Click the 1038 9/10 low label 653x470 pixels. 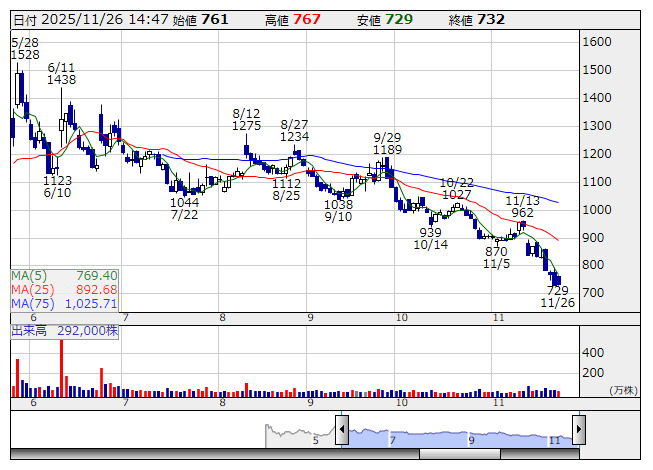coord(338,210)
